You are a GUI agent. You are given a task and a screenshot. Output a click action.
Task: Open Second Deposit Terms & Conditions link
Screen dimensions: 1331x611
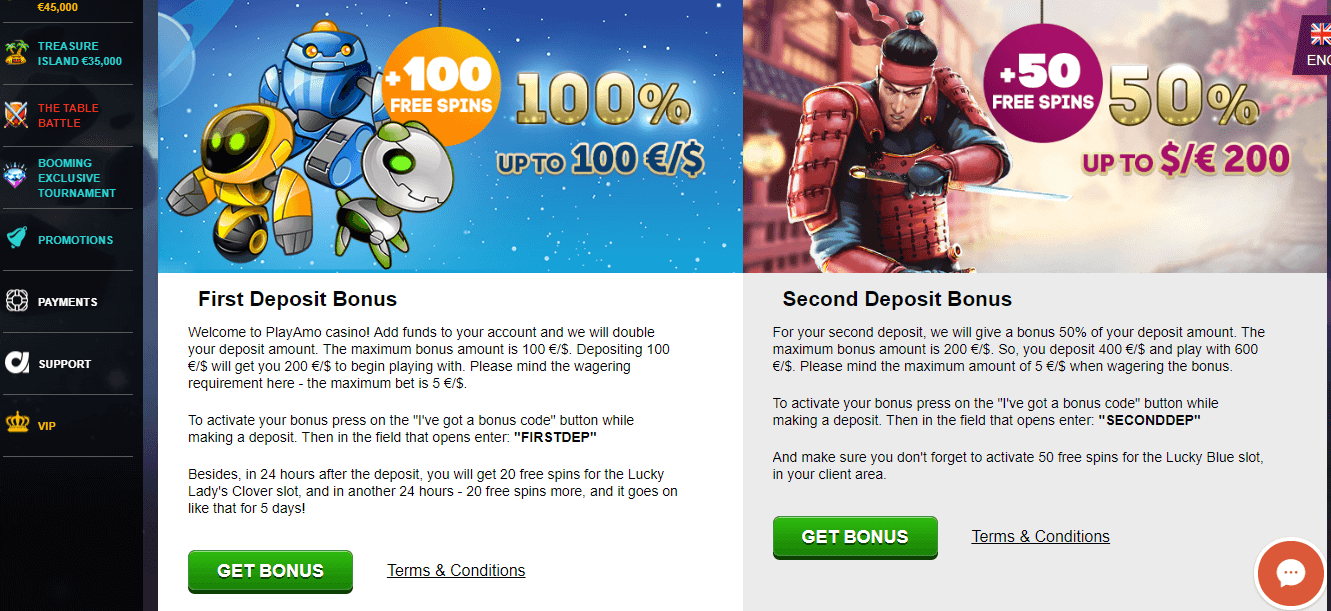click(x=1040, y=536)
